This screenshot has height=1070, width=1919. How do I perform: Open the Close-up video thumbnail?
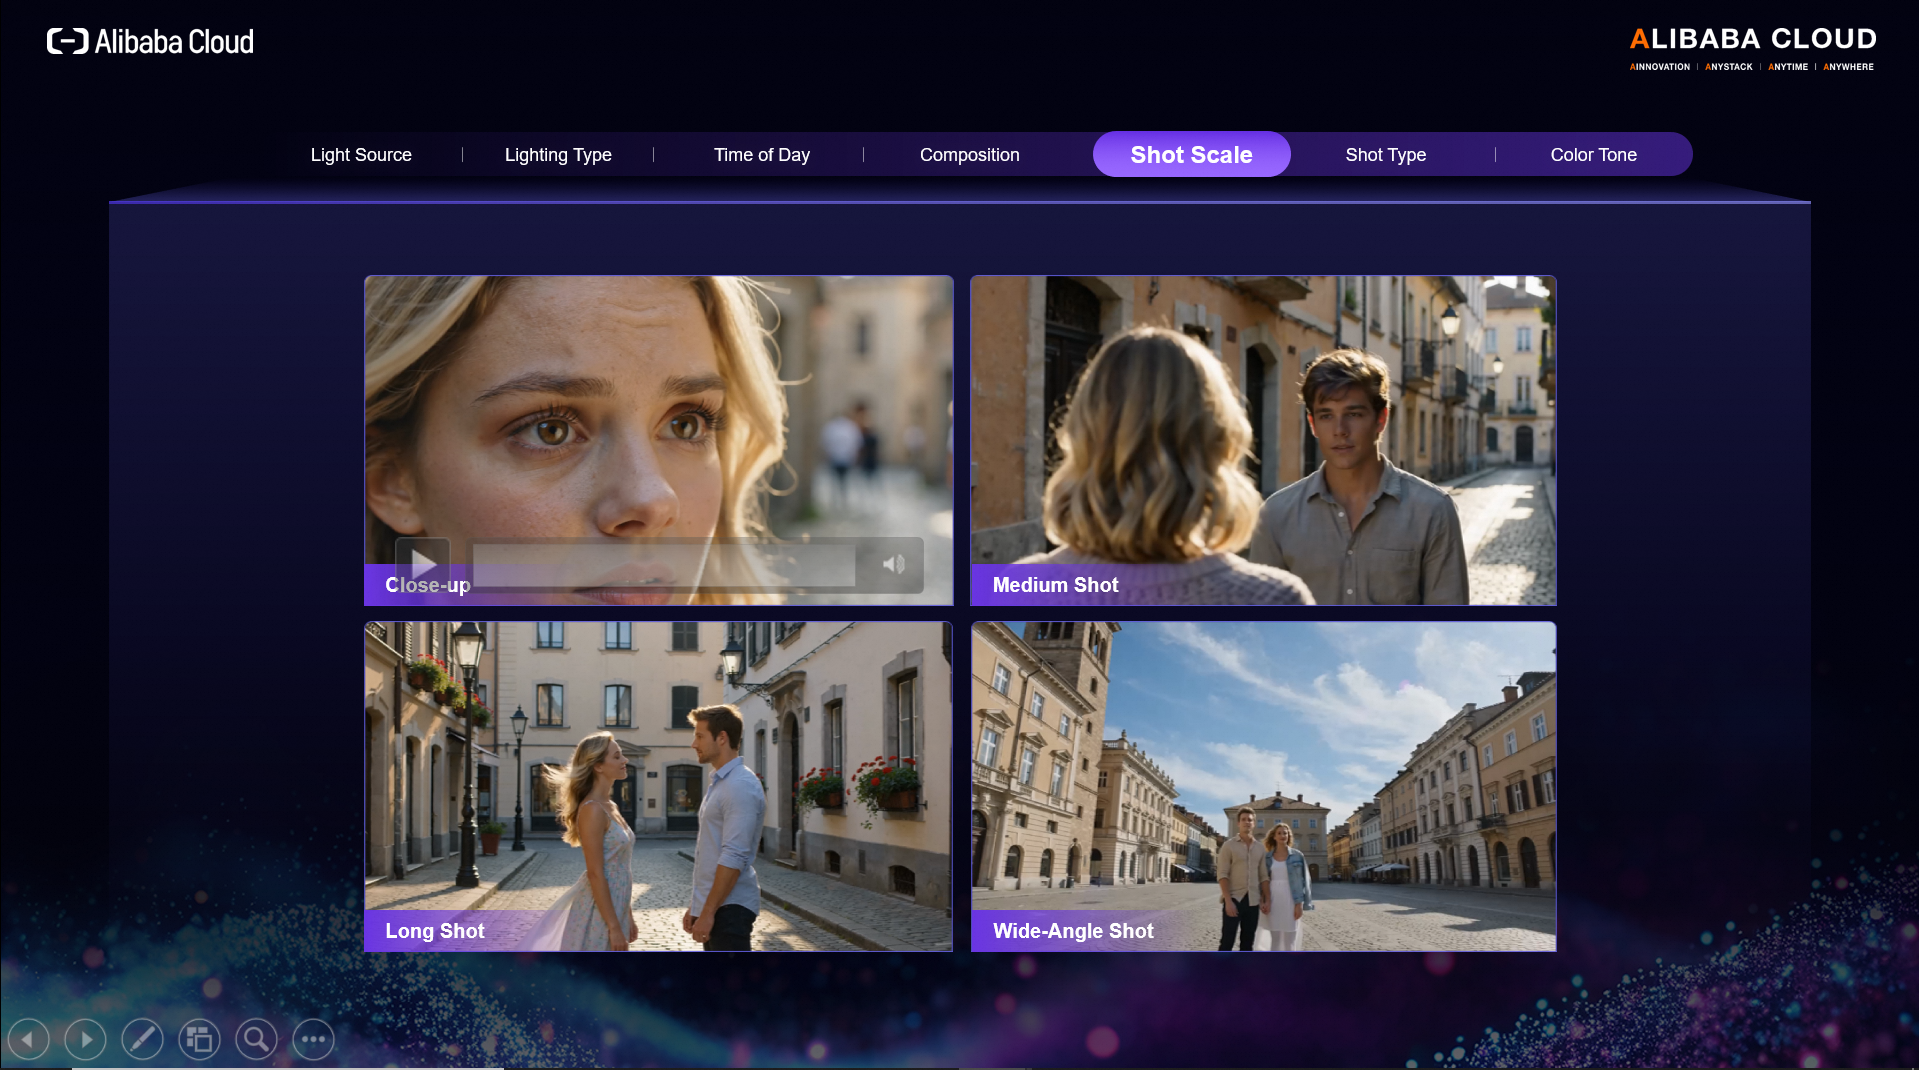point(659,440)
